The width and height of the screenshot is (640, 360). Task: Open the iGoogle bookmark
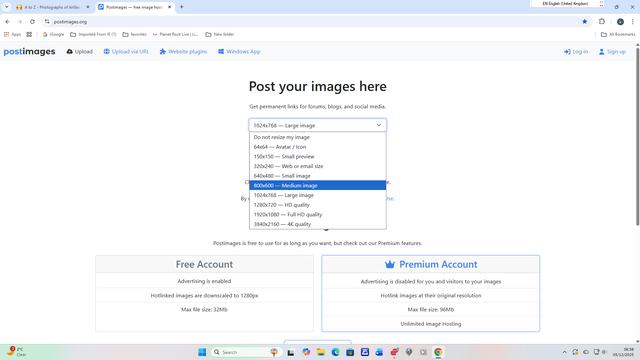(x=53, y=34)
